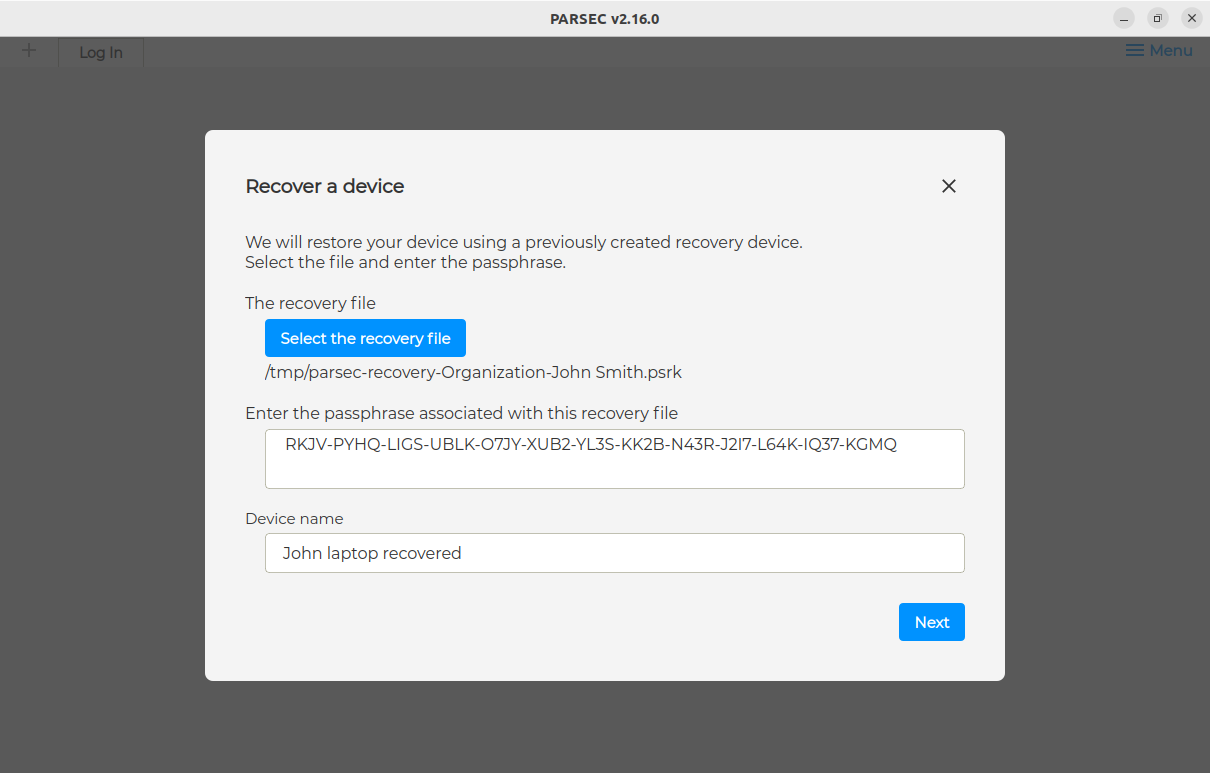Close the Recover a device dialog
Viewport: 1210px width, 773px height.
[949, 186]
